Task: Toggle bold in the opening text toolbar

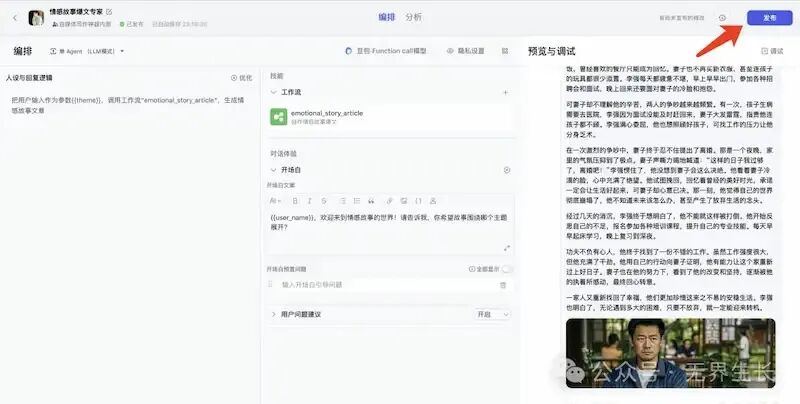Action: tap(295, 200)
